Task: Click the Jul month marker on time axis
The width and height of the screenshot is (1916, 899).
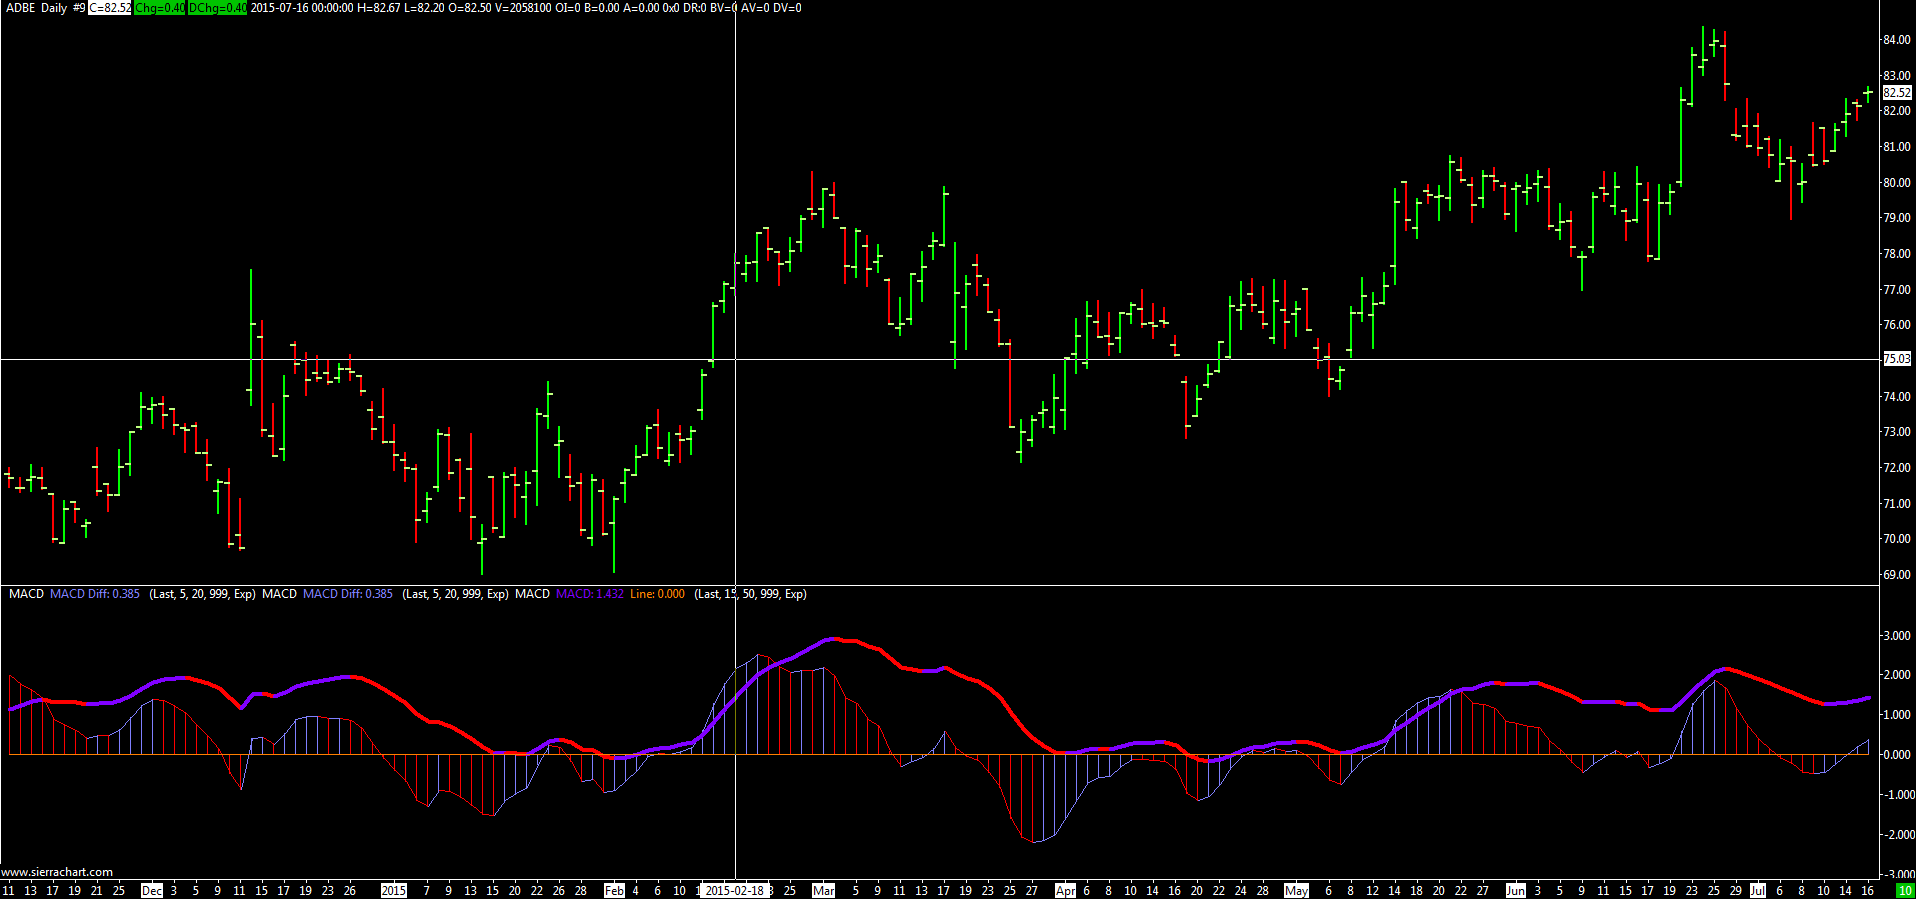Action: pyautogui.click(x=1758, y=891)
